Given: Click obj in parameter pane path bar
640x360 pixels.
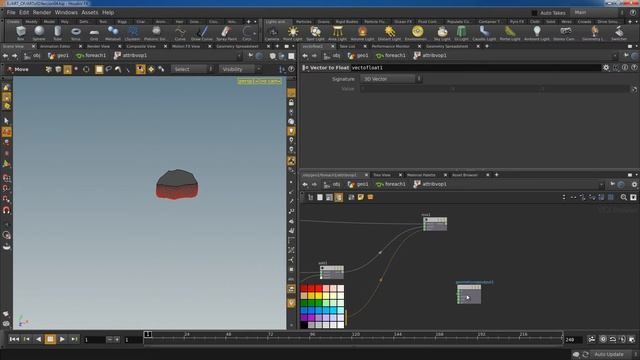Looking at the screenshot, I should point(332,56).
